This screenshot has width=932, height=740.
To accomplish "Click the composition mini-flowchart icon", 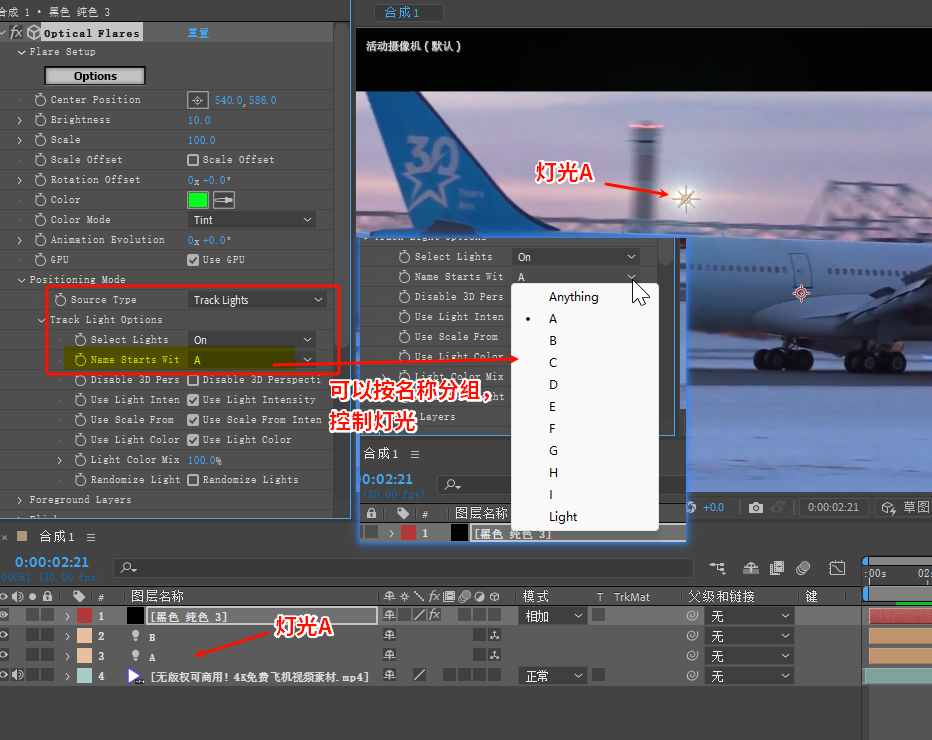I will tap(717, 568).
